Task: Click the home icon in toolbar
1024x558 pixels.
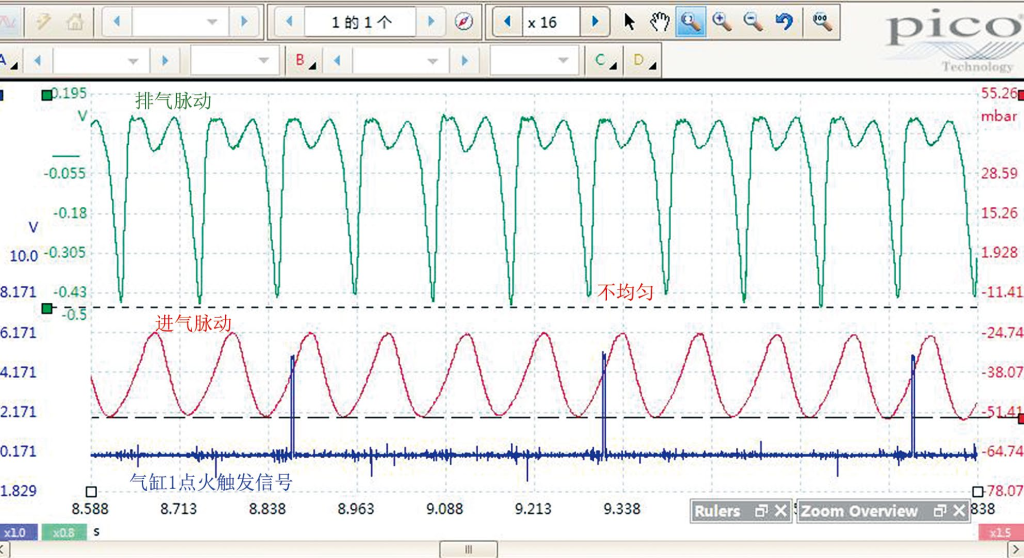Action: pos(75,22)
